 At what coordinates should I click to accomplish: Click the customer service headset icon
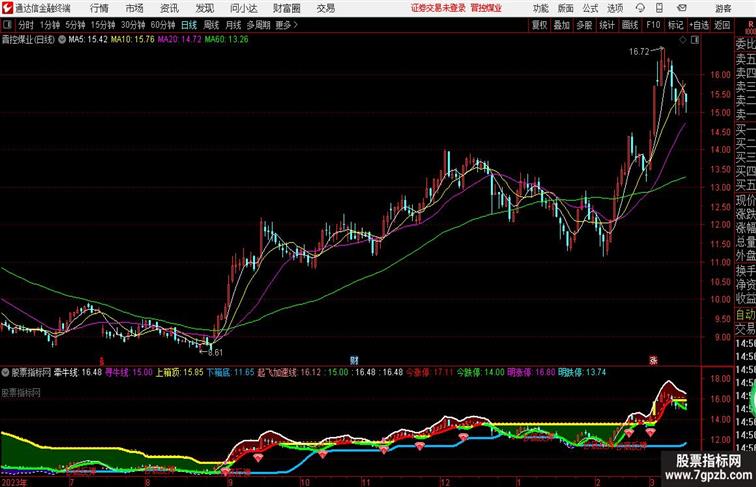640,8
